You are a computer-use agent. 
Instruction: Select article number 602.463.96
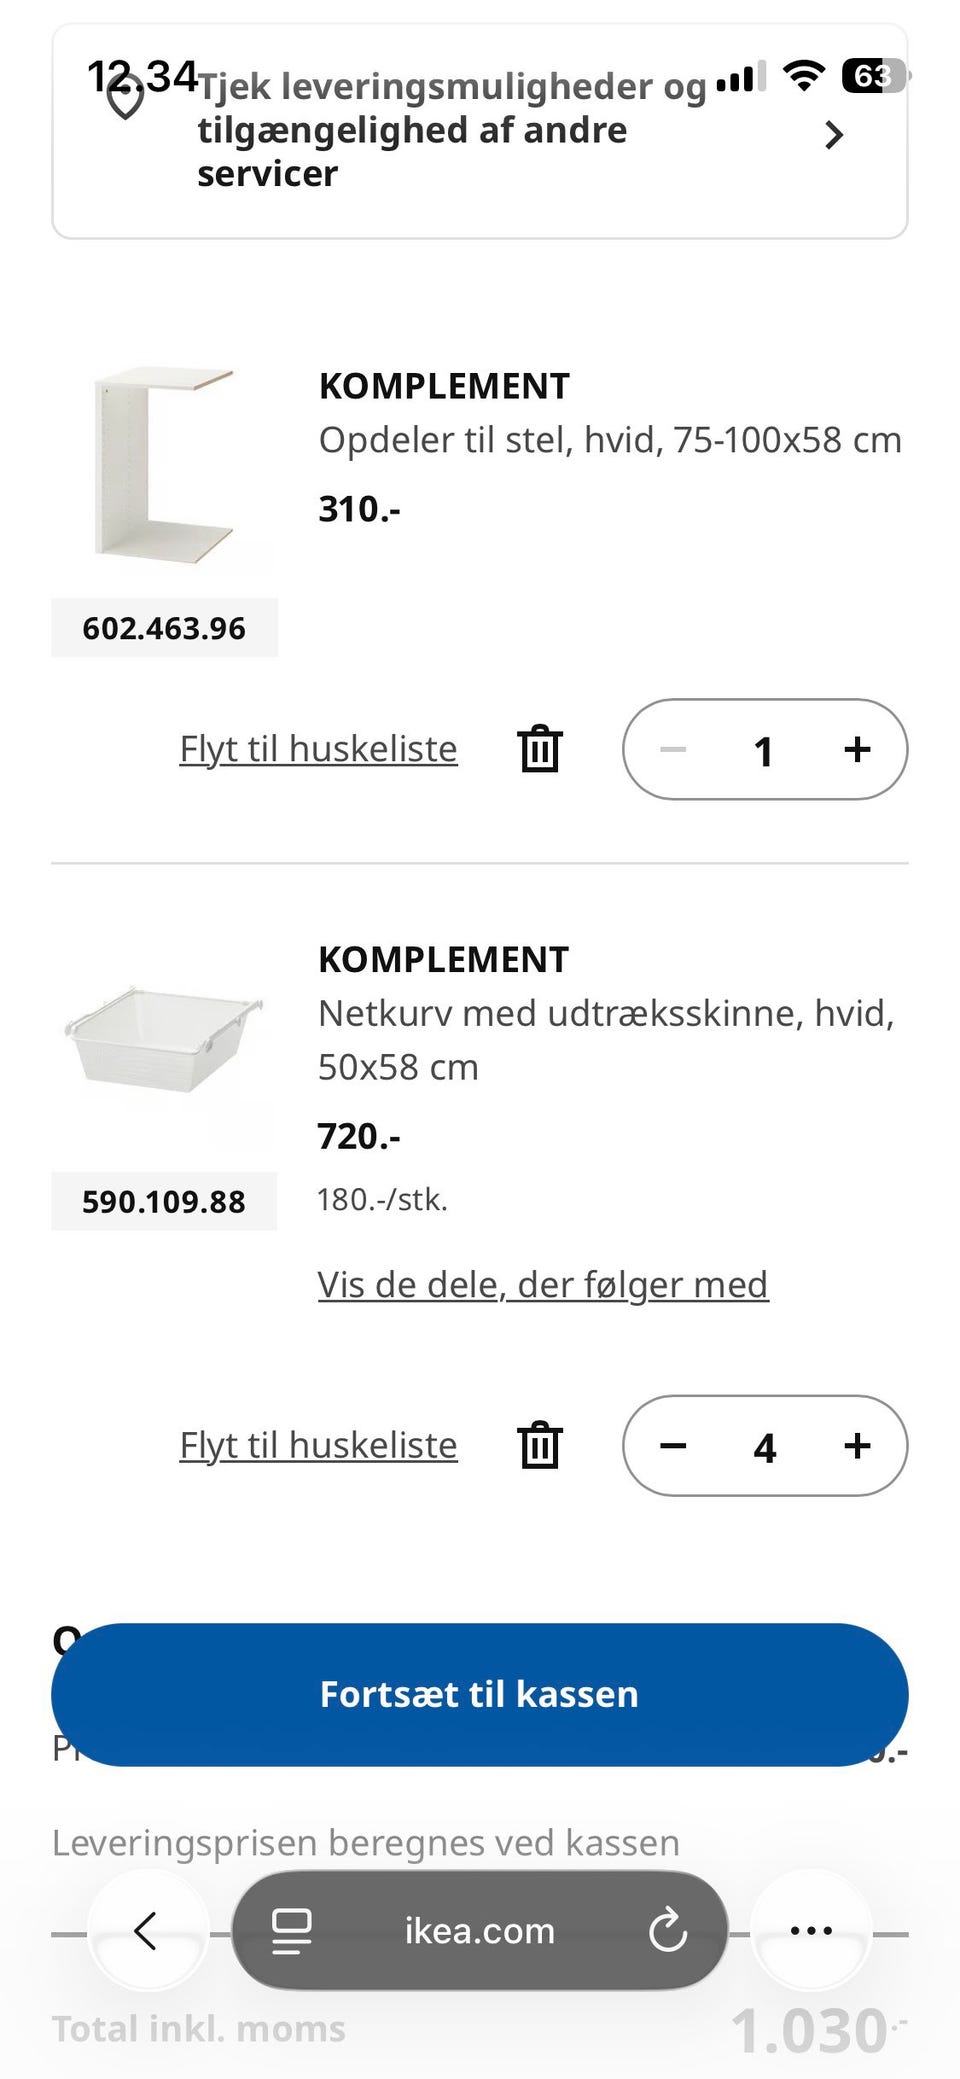[164, 628]
